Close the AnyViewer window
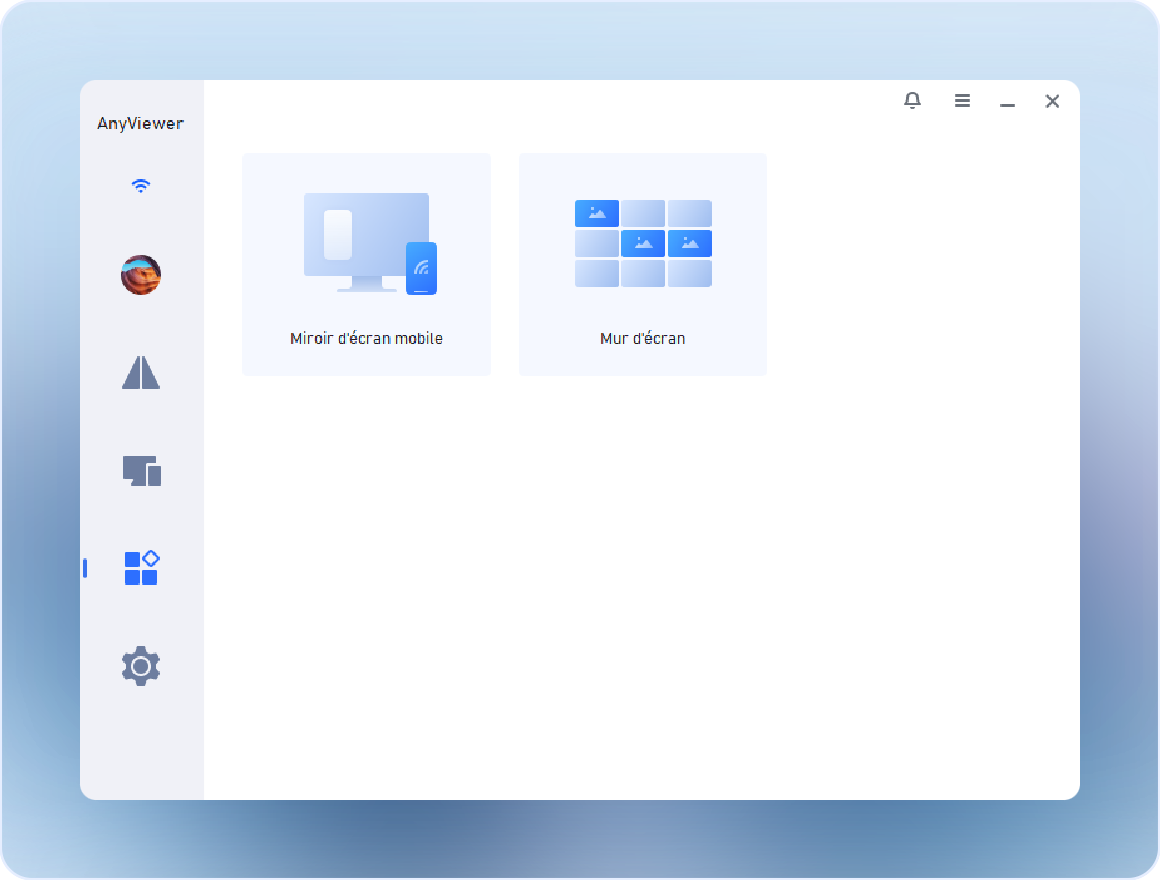 tap(1052, 101)
